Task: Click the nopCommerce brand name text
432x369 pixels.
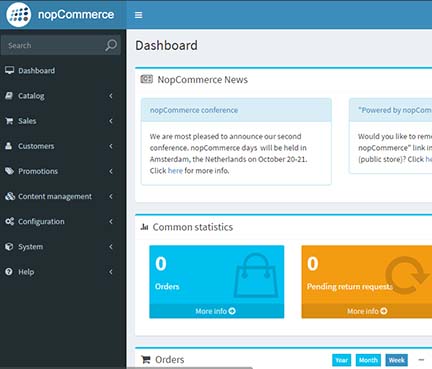Action: [x=76, y=15]
